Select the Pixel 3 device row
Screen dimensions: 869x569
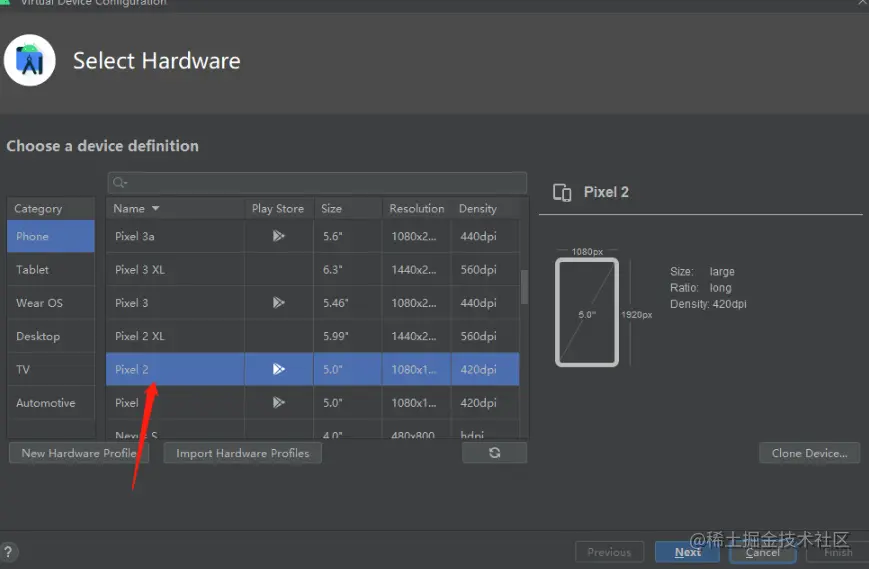pyautogui.click(x=313, y=303)
